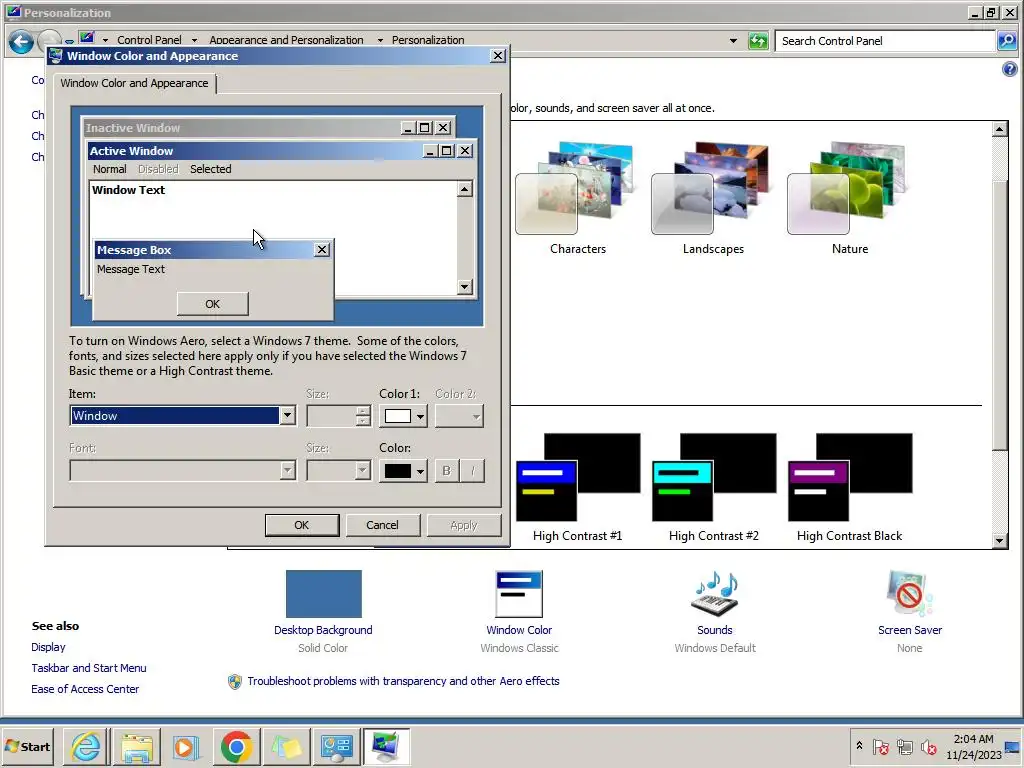The height and width of the screenshot is (768, 1024).
Task: Open the Screen Saver icon
Action: [x=909, y=594]
